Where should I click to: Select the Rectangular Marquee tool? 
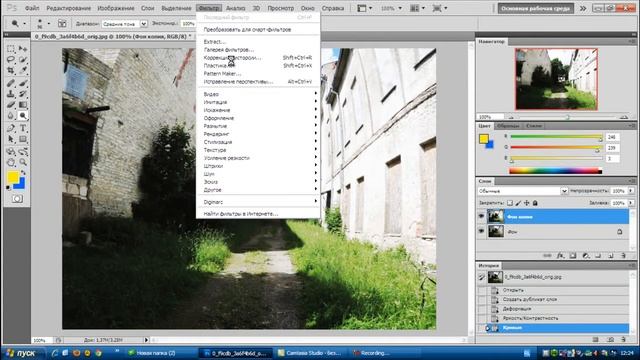[11, 49]
